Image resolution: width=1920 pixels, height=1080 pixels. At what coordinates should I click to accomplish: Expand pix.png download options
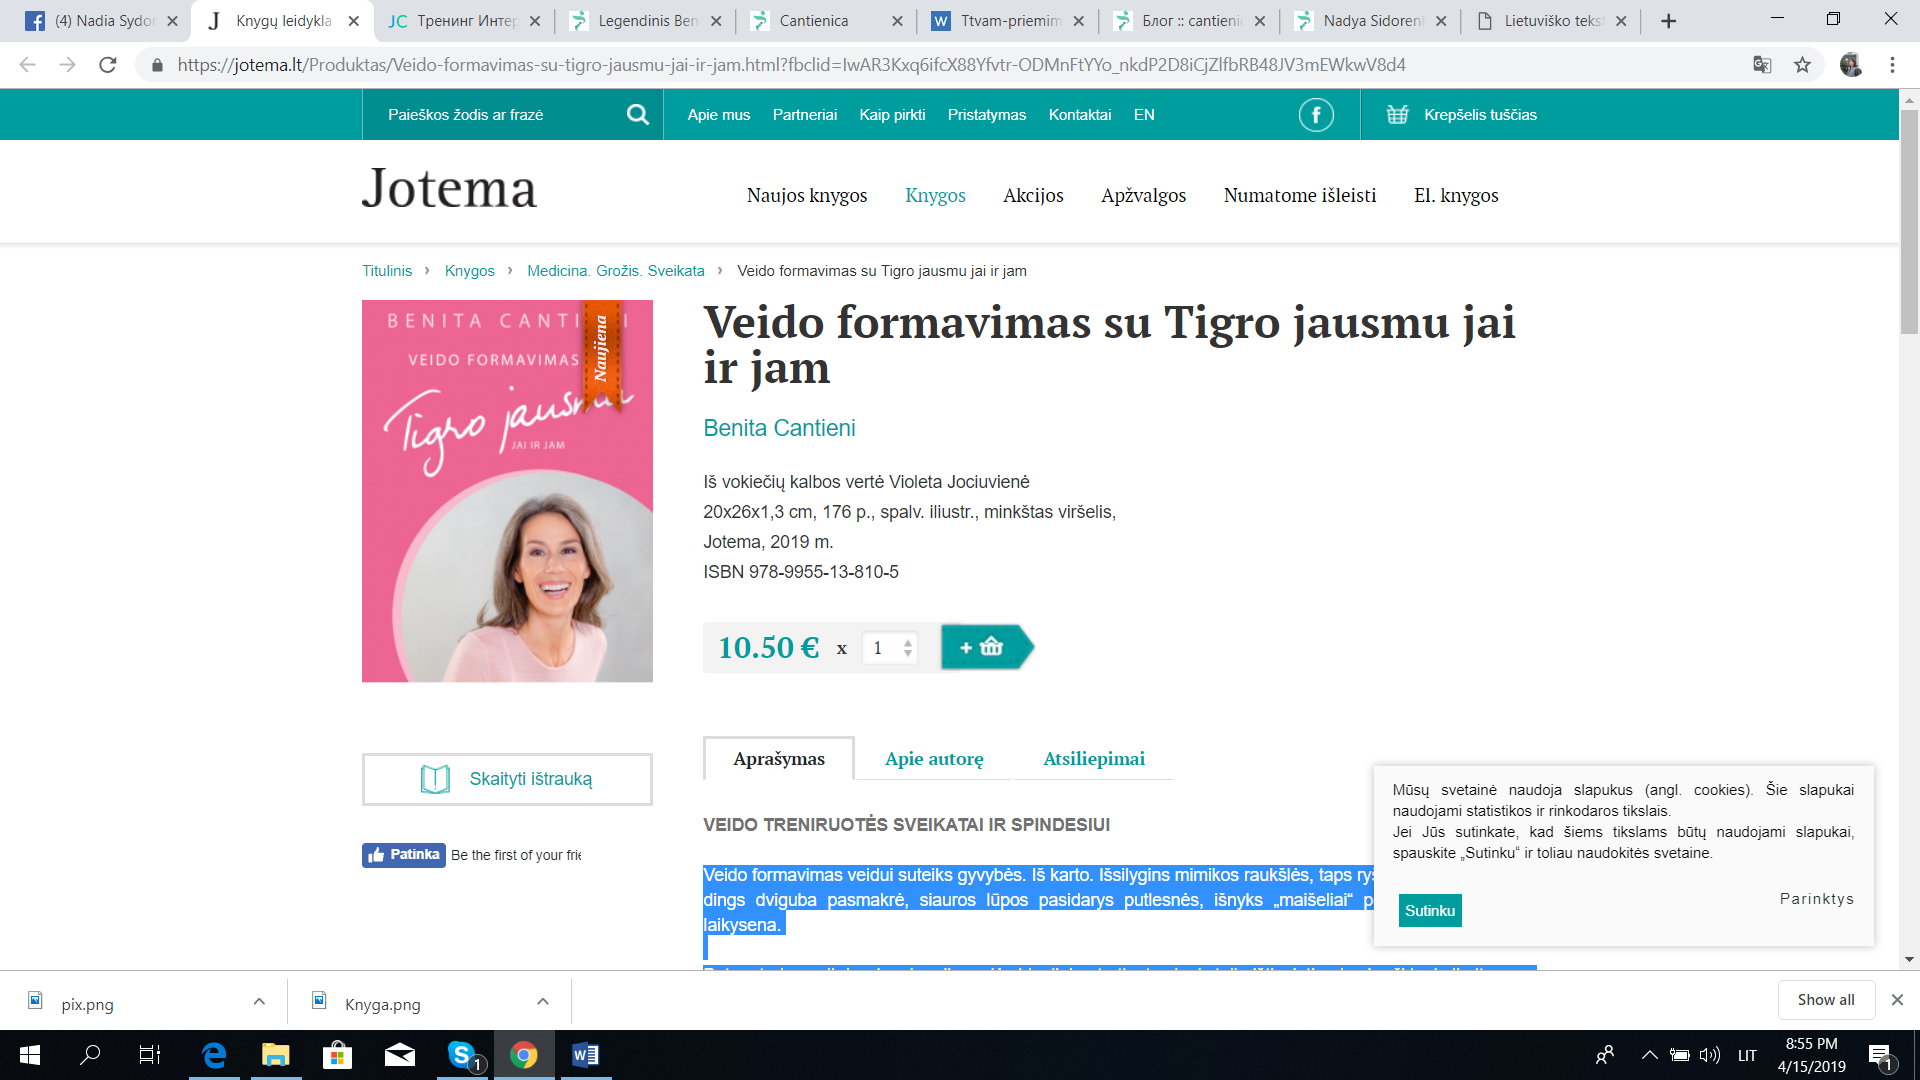point(259,1002)
